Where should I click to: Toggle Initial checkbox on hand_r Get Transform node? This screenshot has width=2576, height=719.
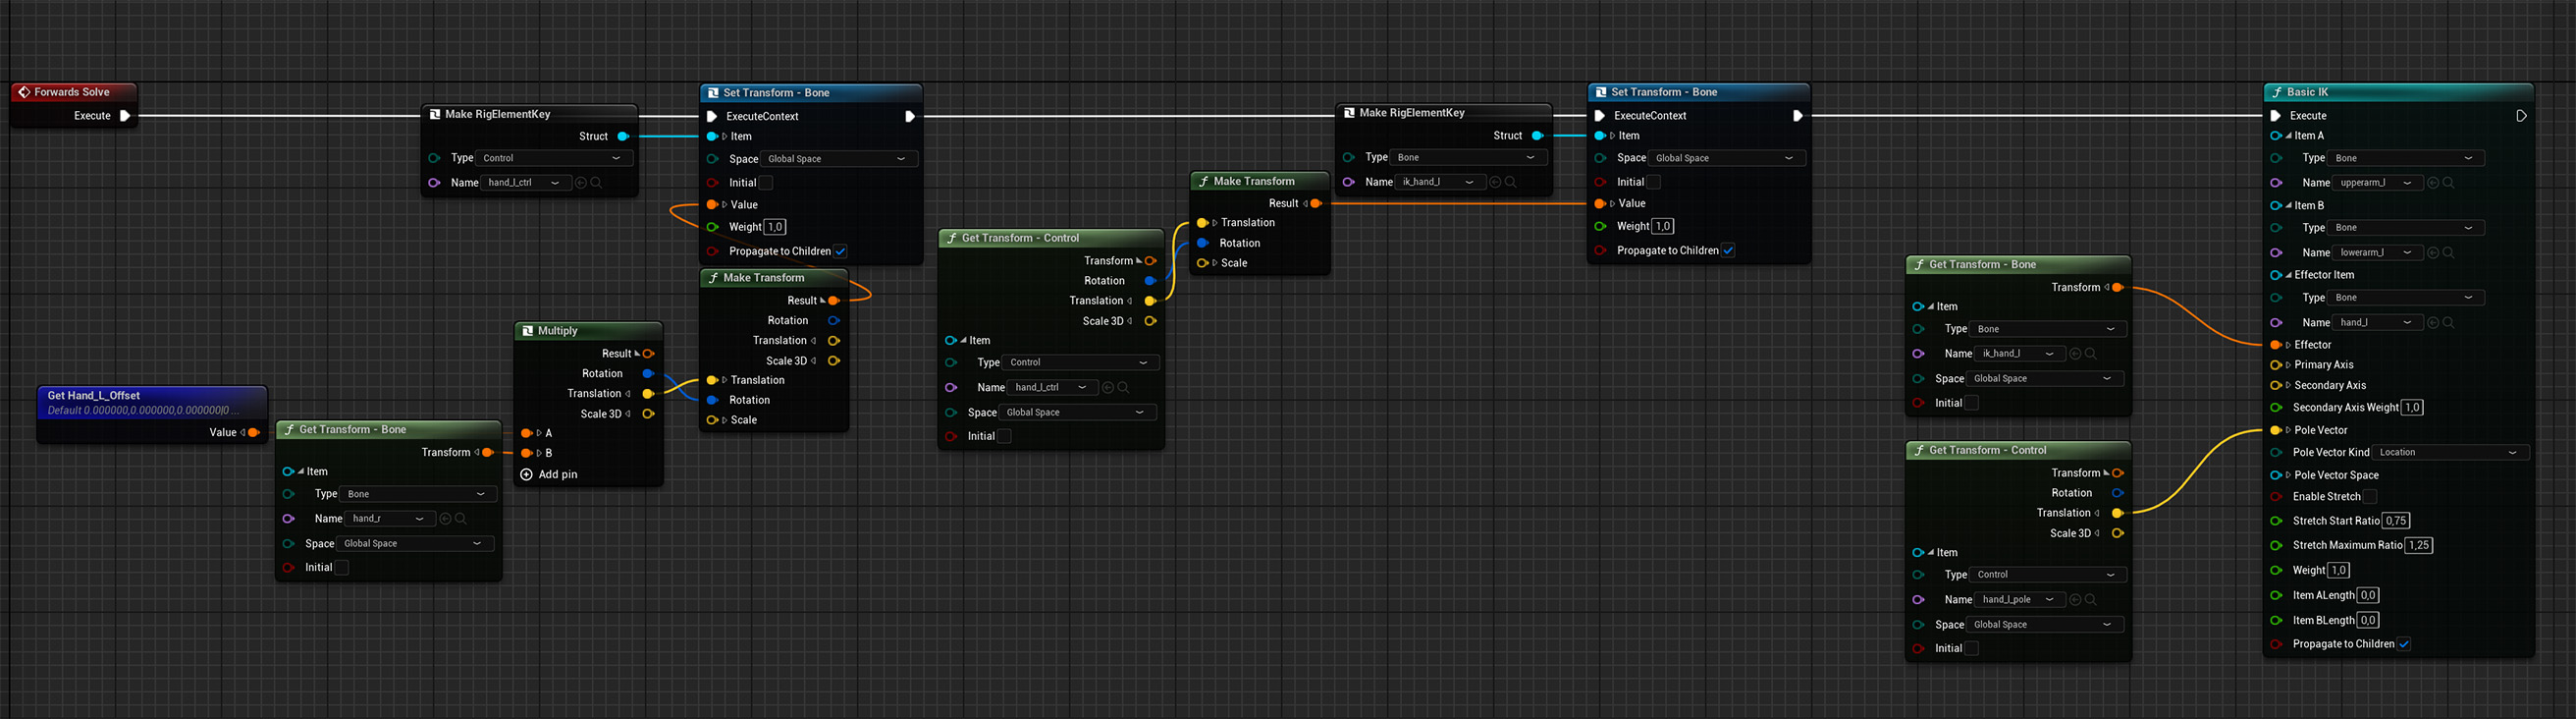click(x=342, y=568)
